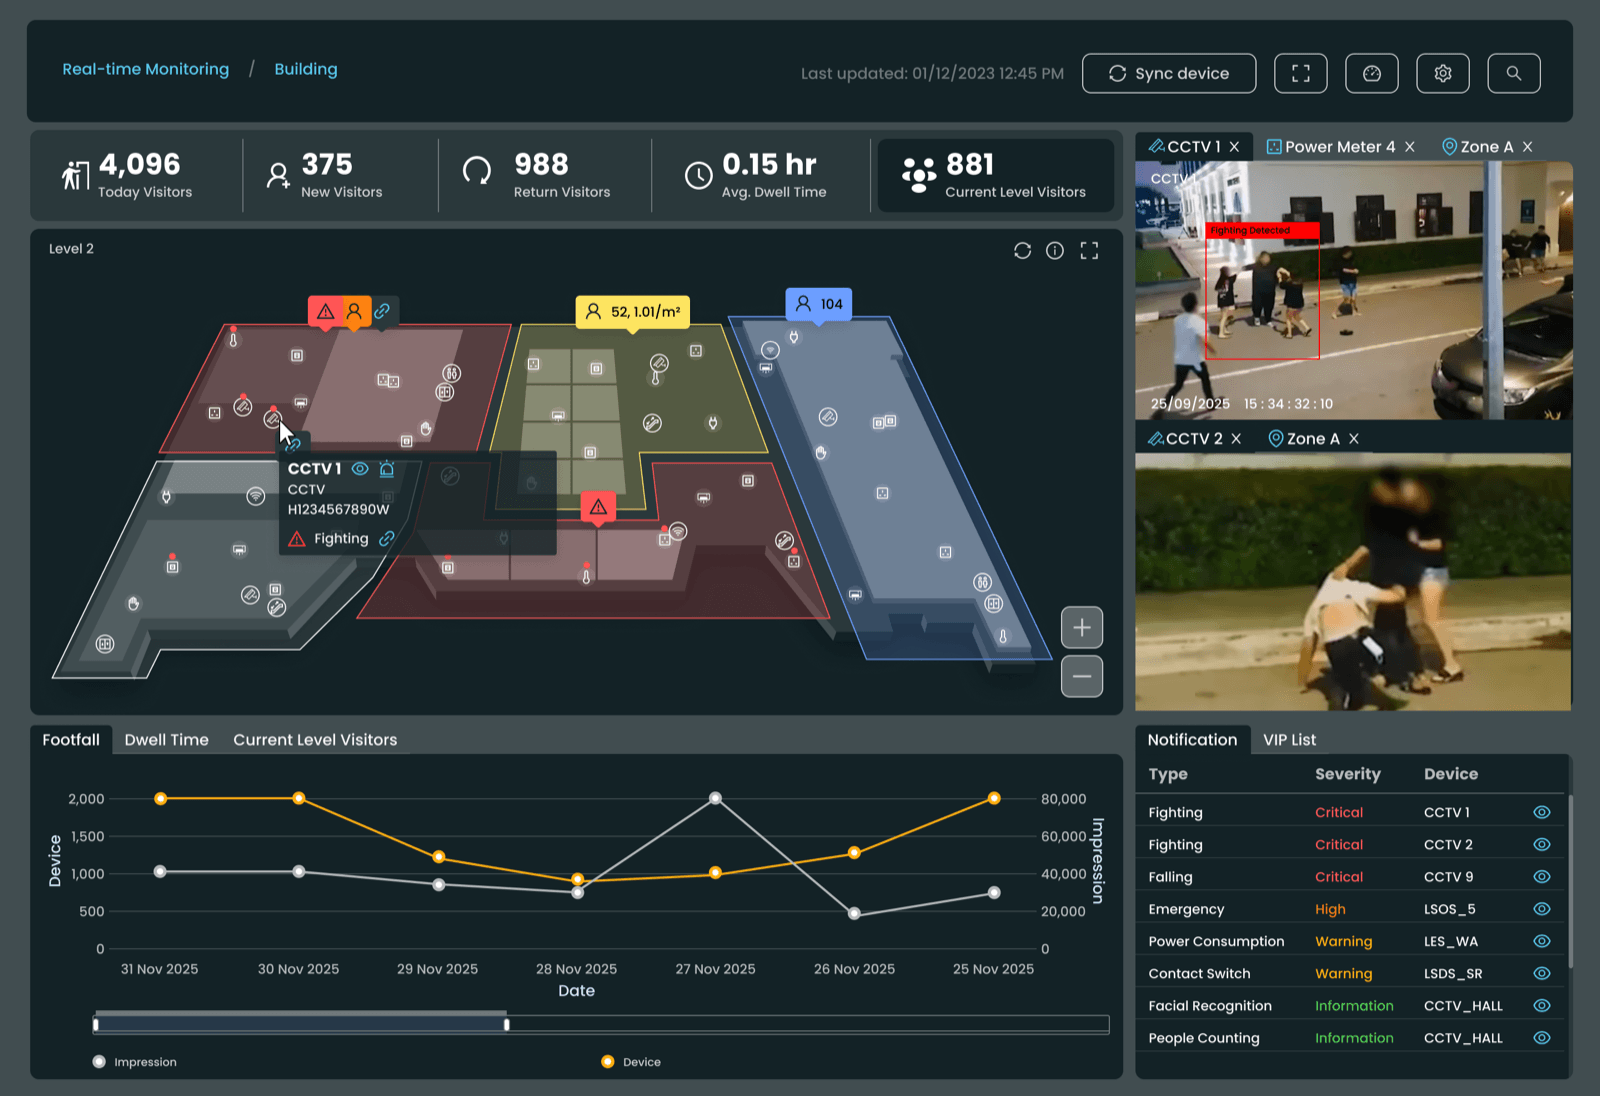The image size is (1600, 1096).
Task: View Falling CCTV 9 notification eye icon
Action: 1541,876
